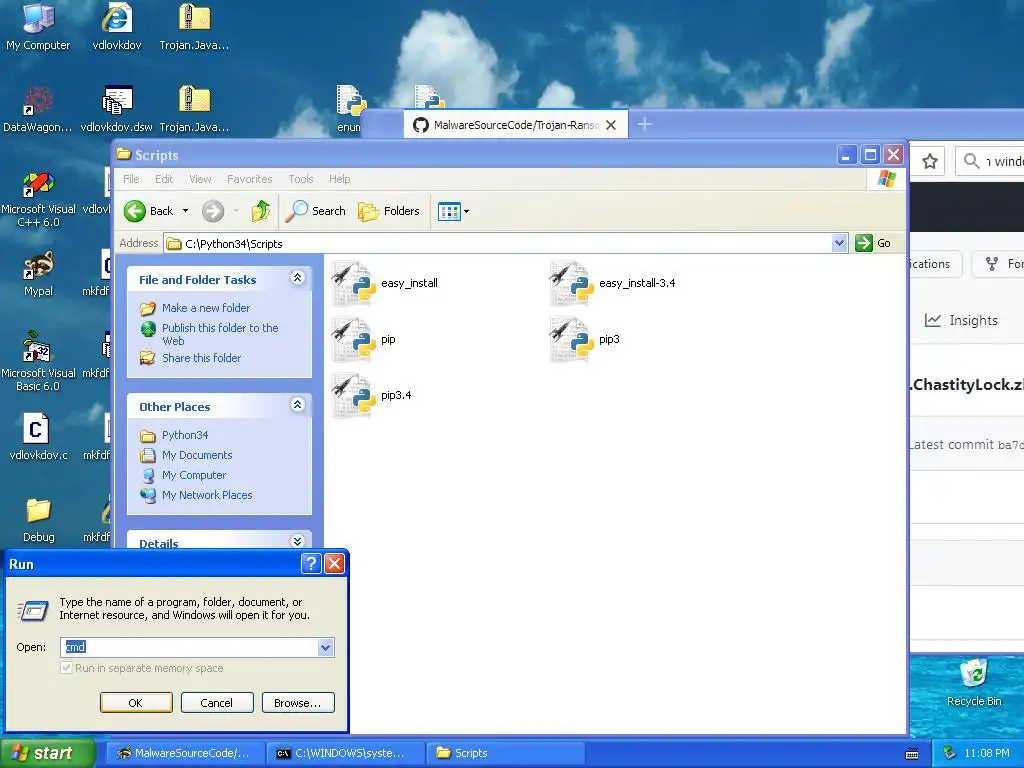Open Insights tab in browser window

coord(961,320)
